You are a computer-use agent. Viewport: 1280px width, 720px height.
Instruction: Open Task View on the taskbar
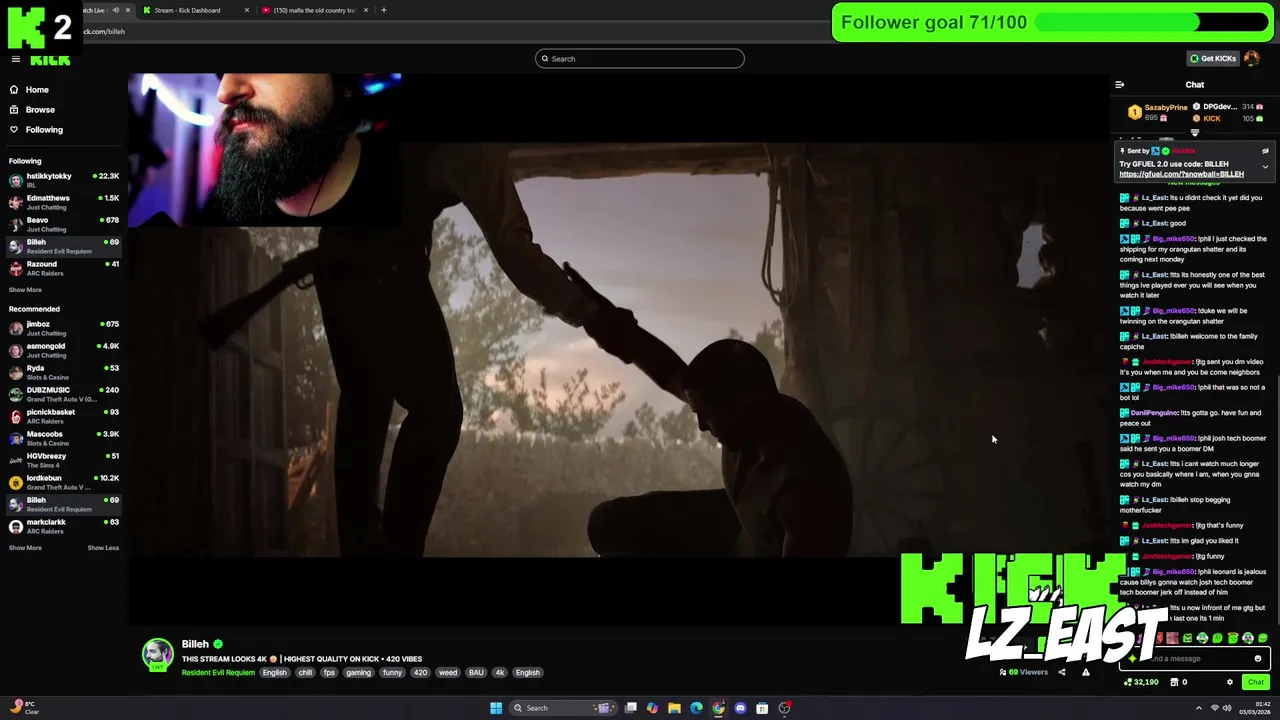click(x=631, y=708)
